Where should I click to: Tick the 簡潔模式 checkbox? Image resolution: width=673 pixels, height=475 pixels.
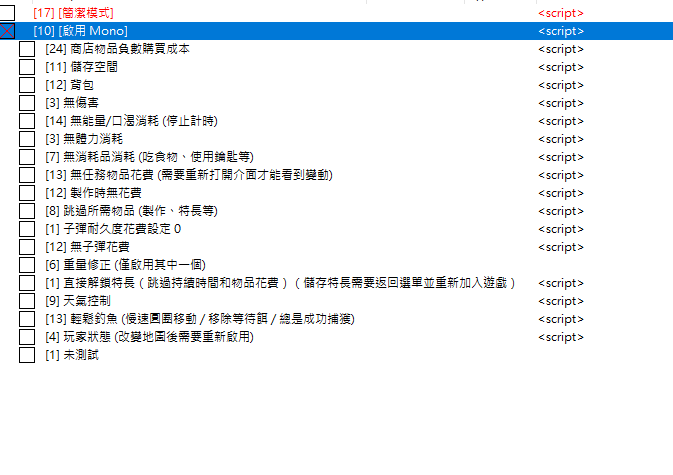8,13
